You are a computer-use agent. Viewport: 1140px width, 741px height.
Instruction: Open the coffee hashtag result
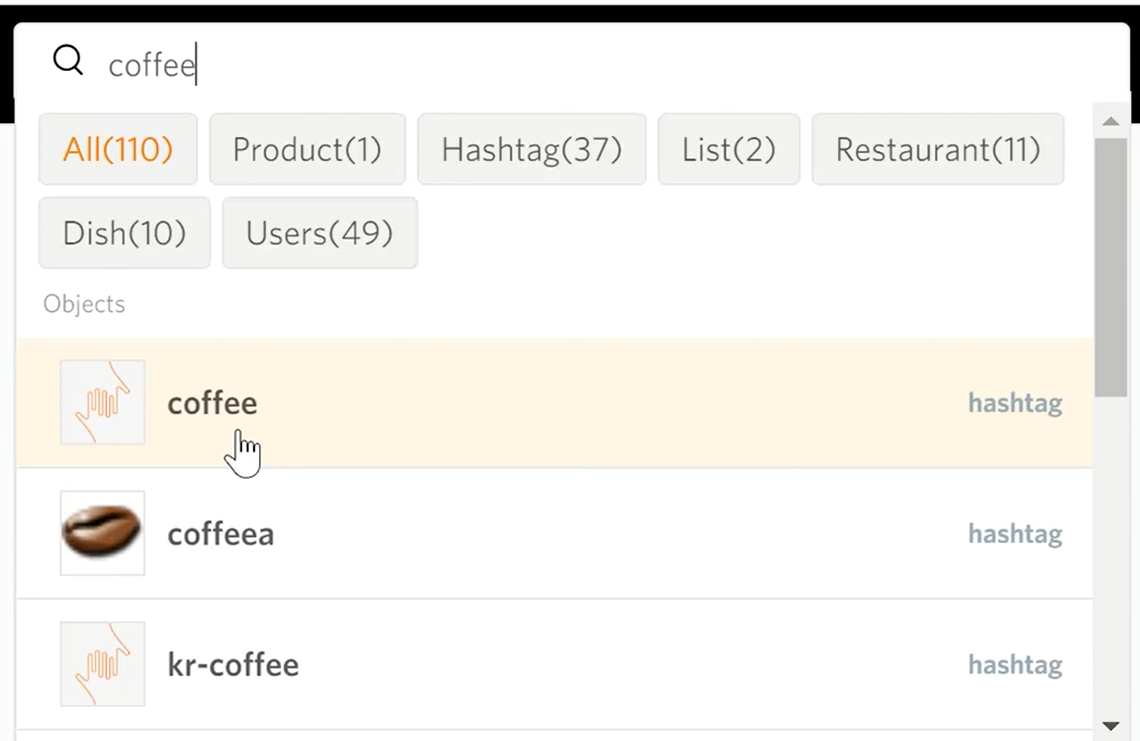212,403
